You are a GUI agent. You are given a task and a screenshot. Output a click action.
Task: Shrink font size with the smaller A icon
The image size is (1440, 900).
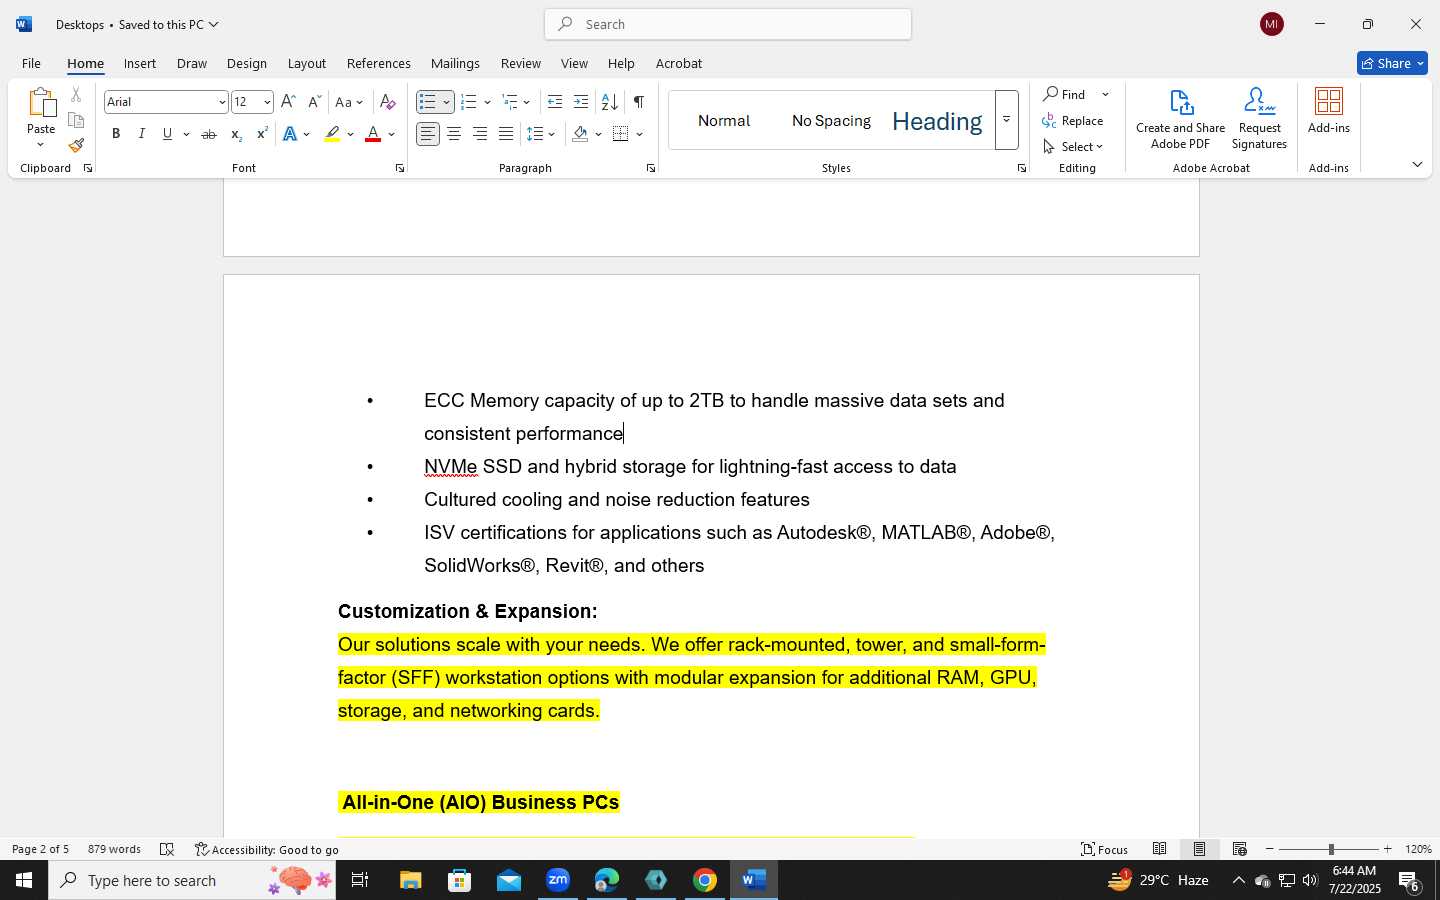pyautogui.click(x=314, y=102)
